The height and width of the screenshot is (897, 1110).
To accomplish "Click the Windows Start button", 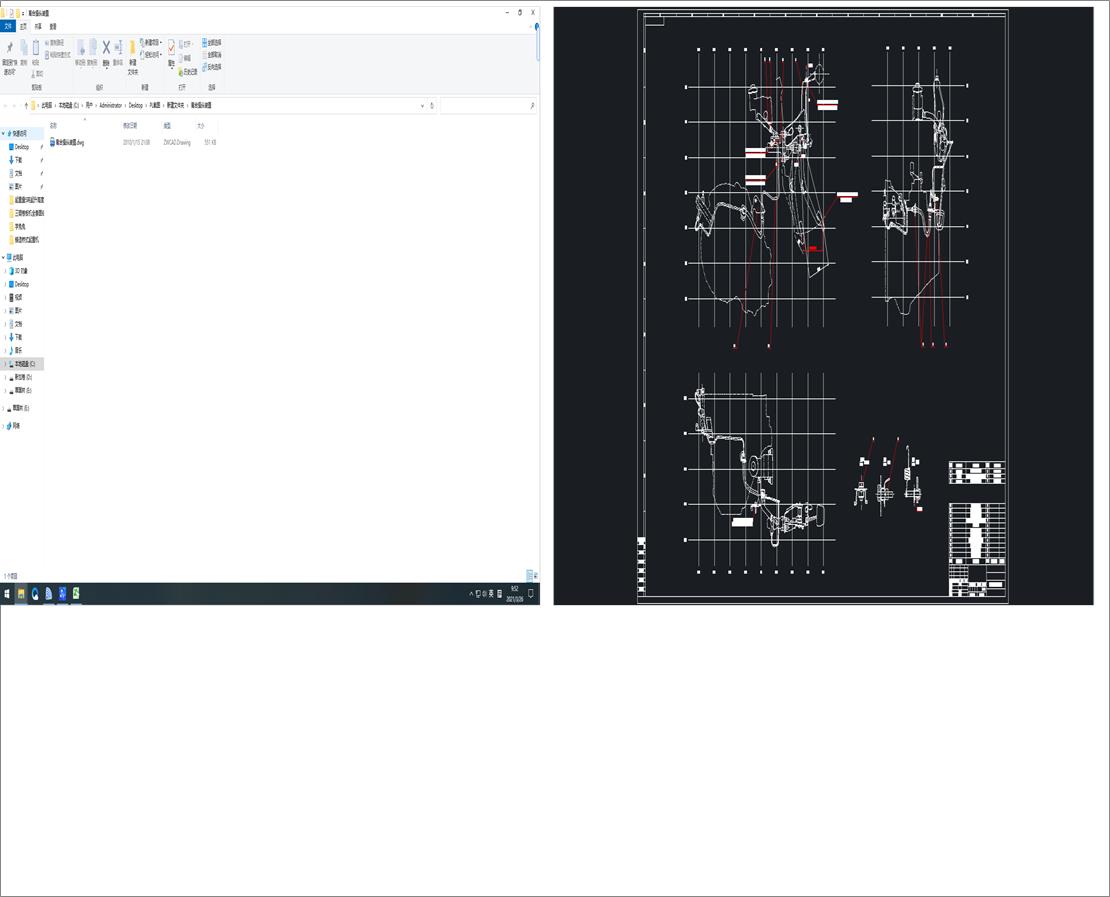I will pos(8,593).
